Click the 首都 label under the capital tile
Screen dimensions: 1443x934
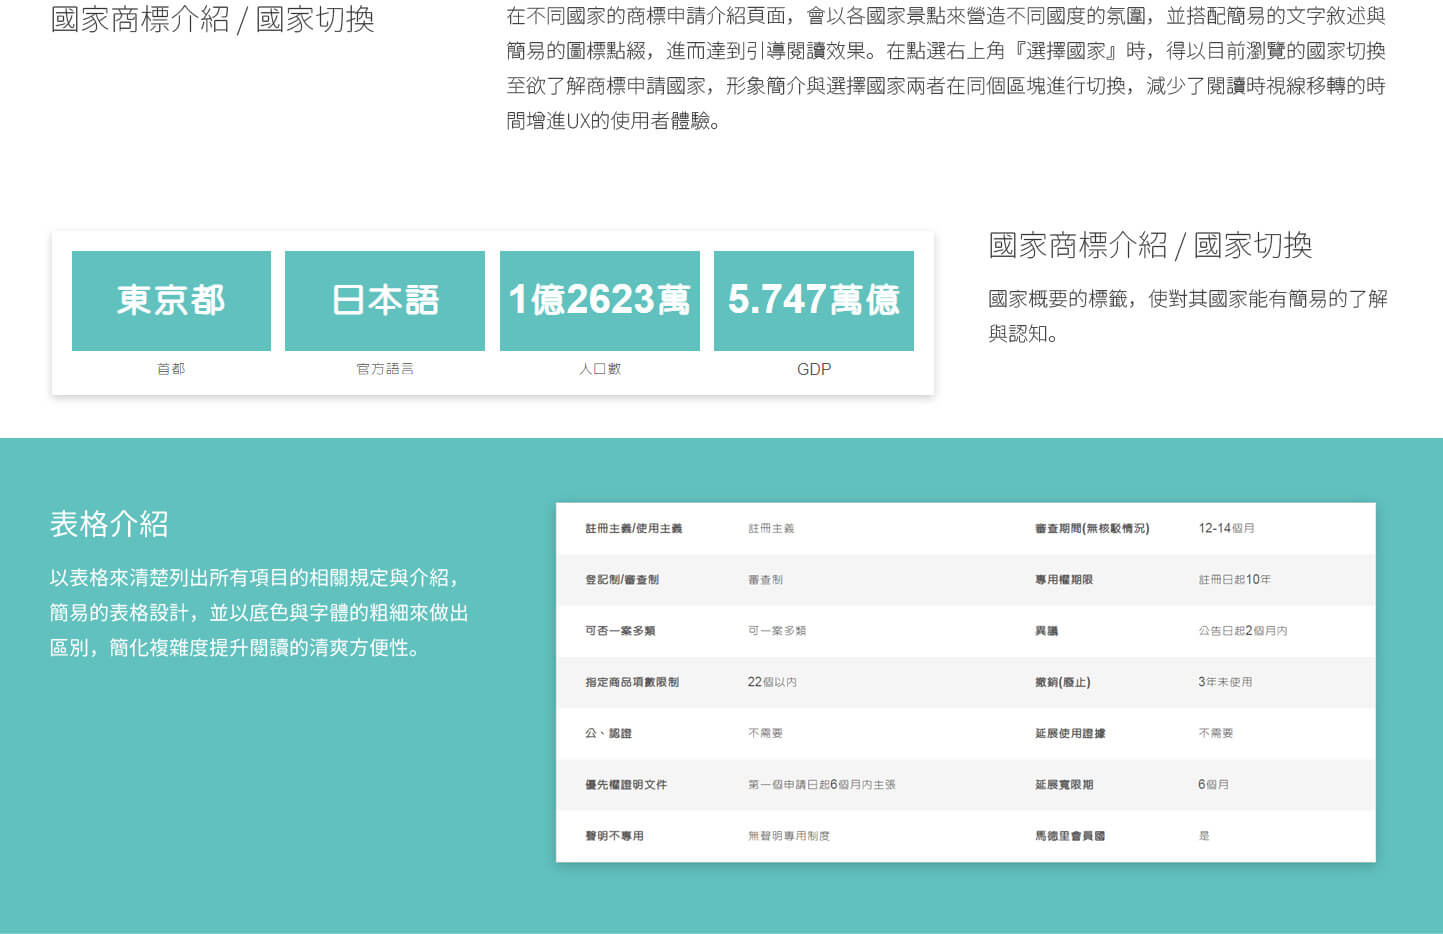170,368
